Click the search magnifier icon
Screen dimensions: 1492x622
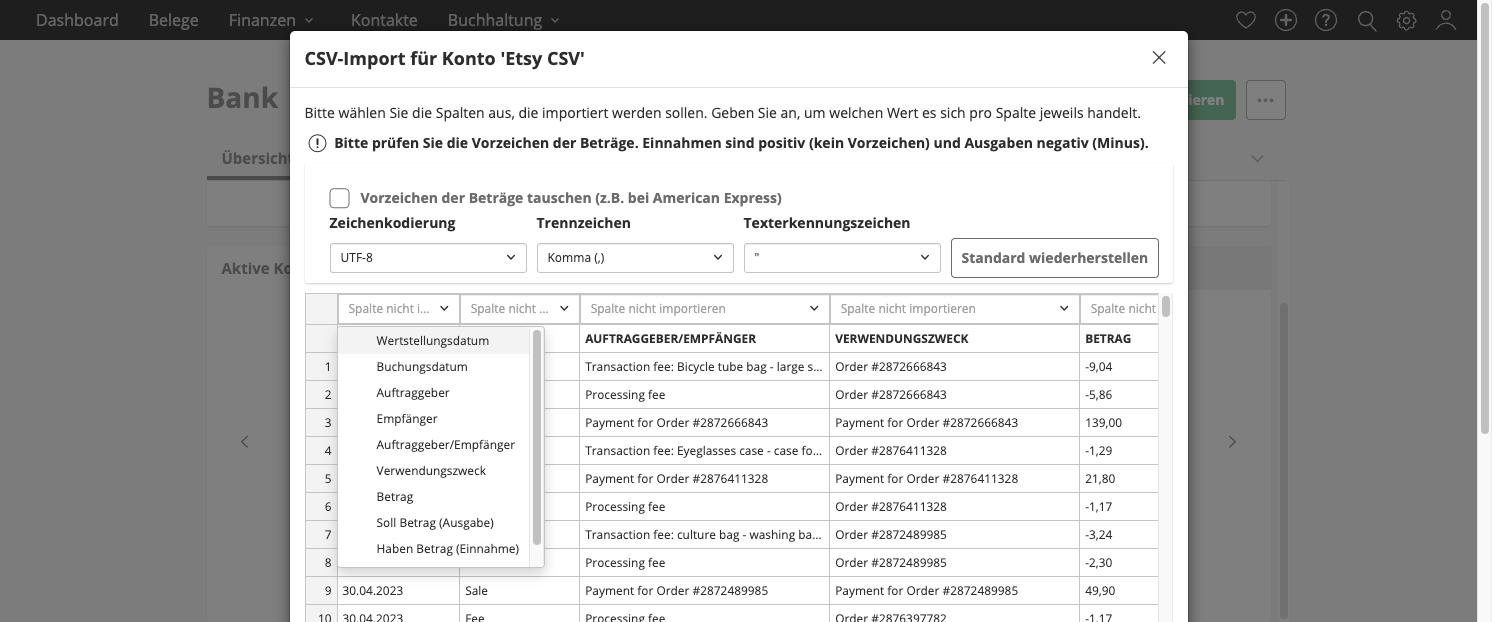pos(1366,20)
